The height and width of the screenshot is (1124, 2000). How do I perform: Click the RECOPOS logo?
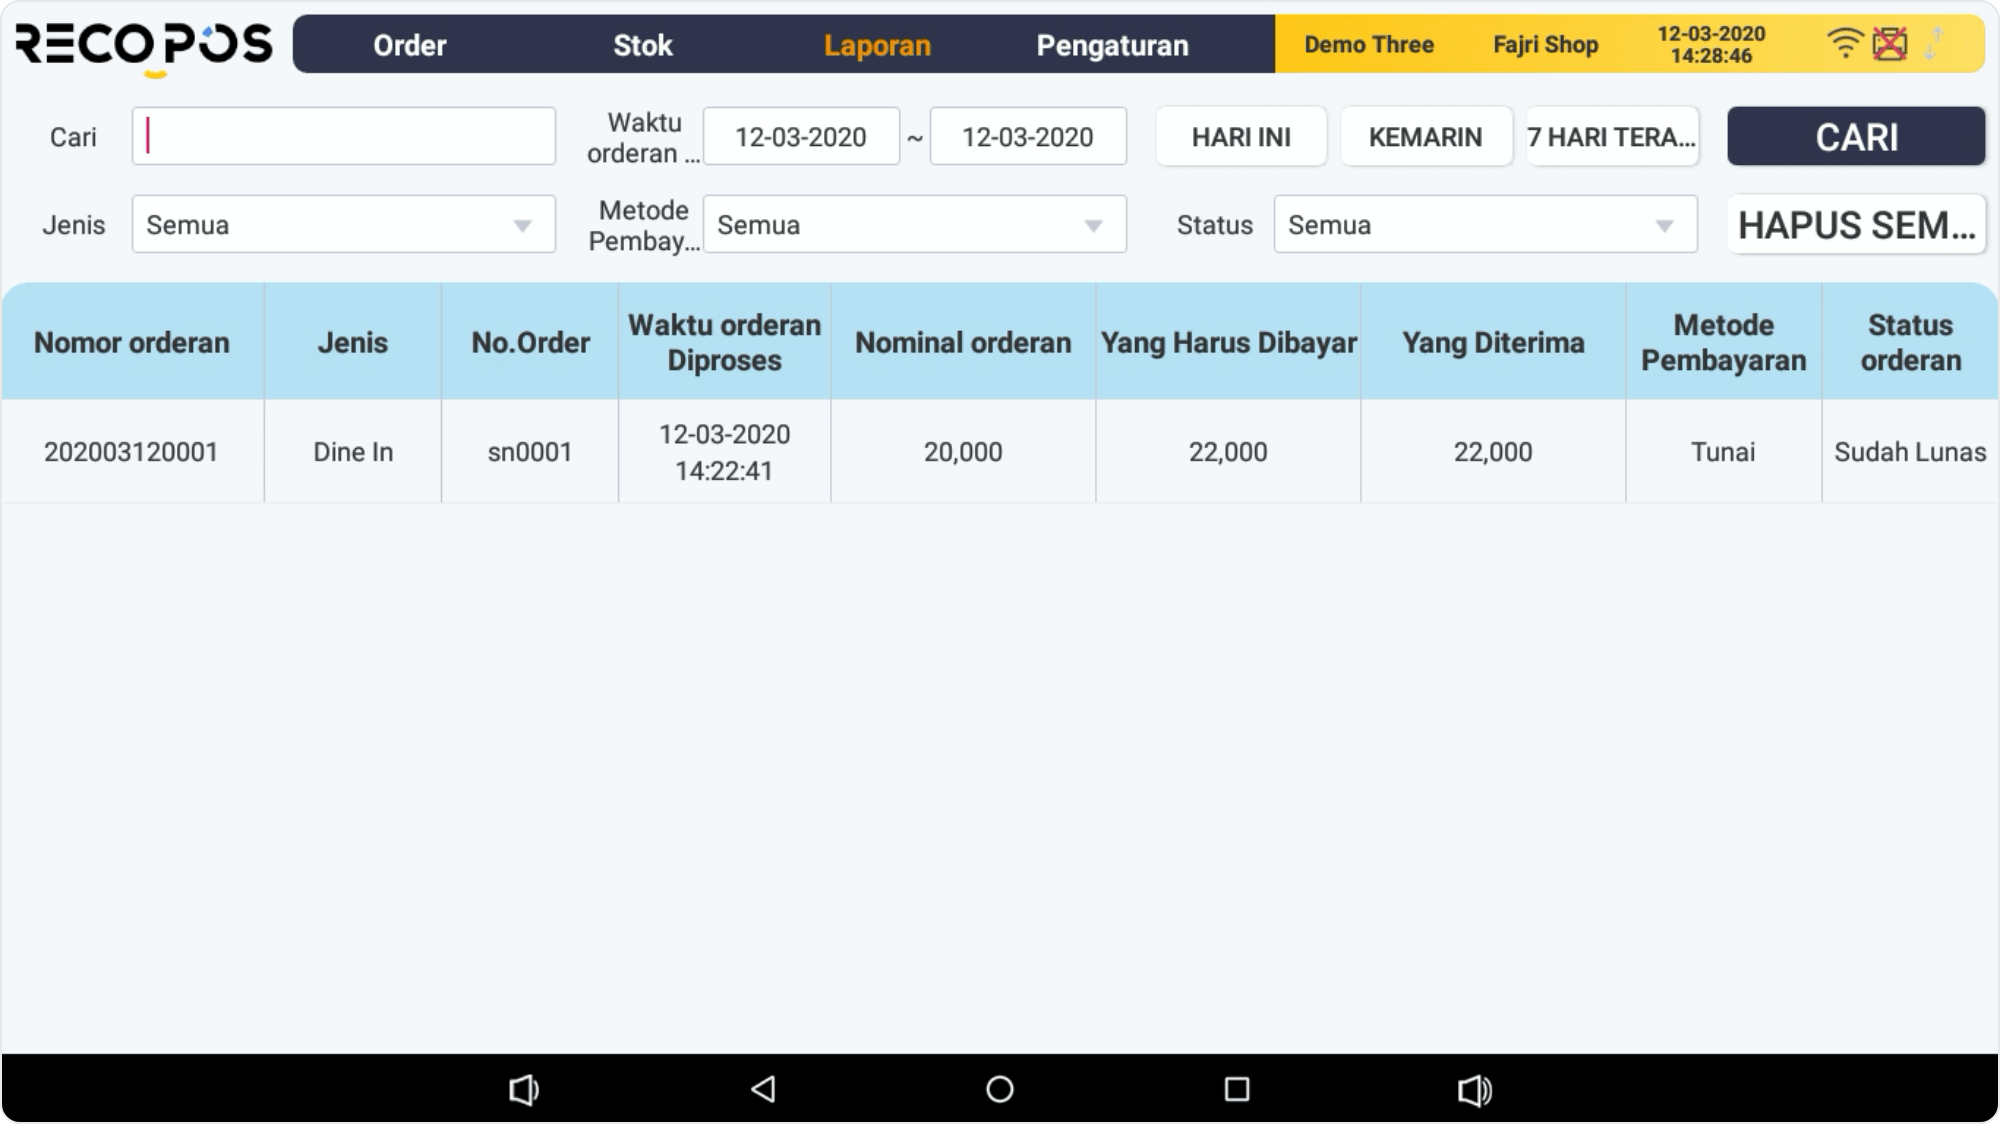tap(144, 45)
